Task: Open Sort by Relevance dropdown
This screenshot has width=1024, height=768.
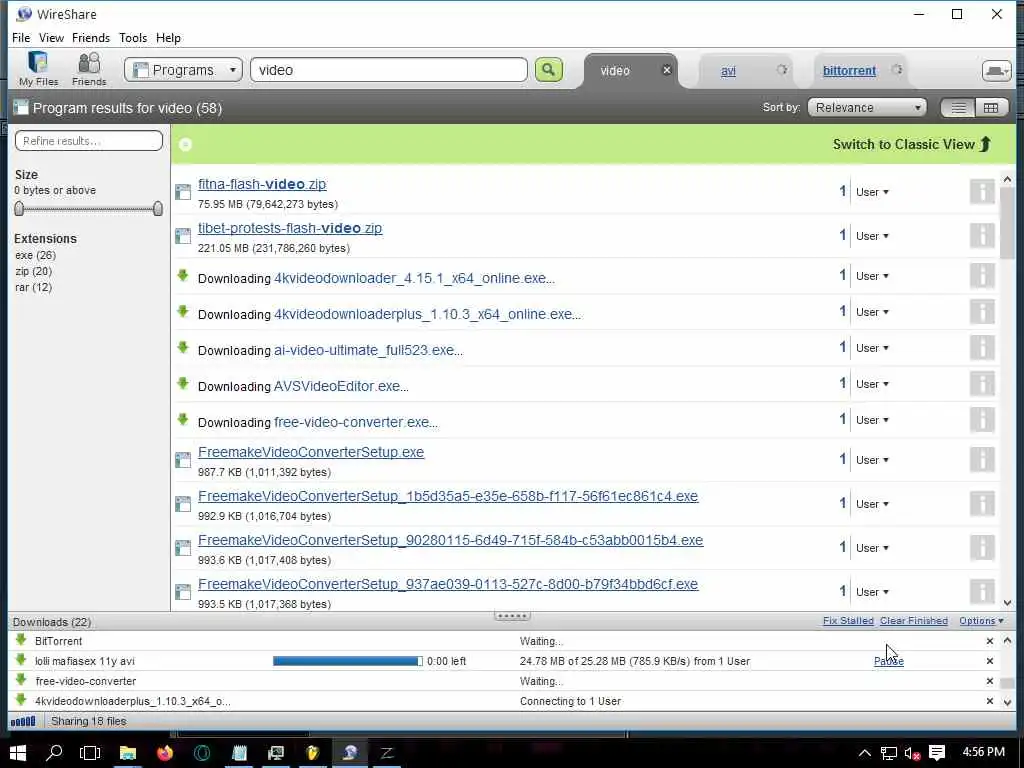Action: [867, 108]
